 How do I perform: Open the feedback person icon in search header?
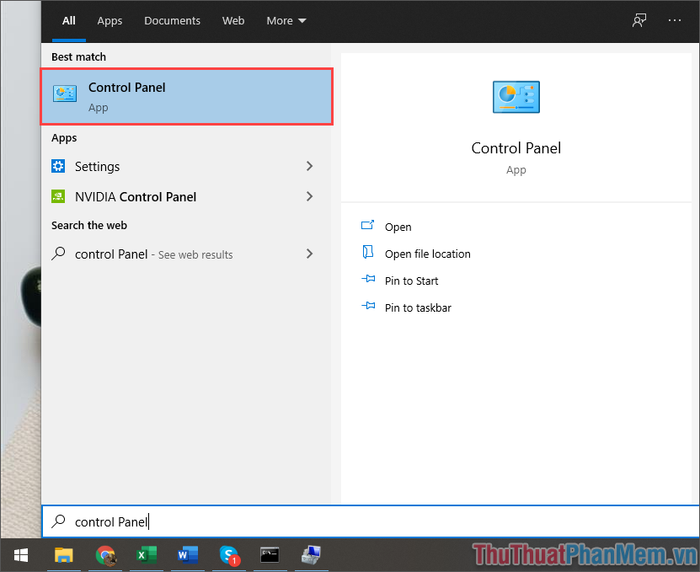click(639, 20)
